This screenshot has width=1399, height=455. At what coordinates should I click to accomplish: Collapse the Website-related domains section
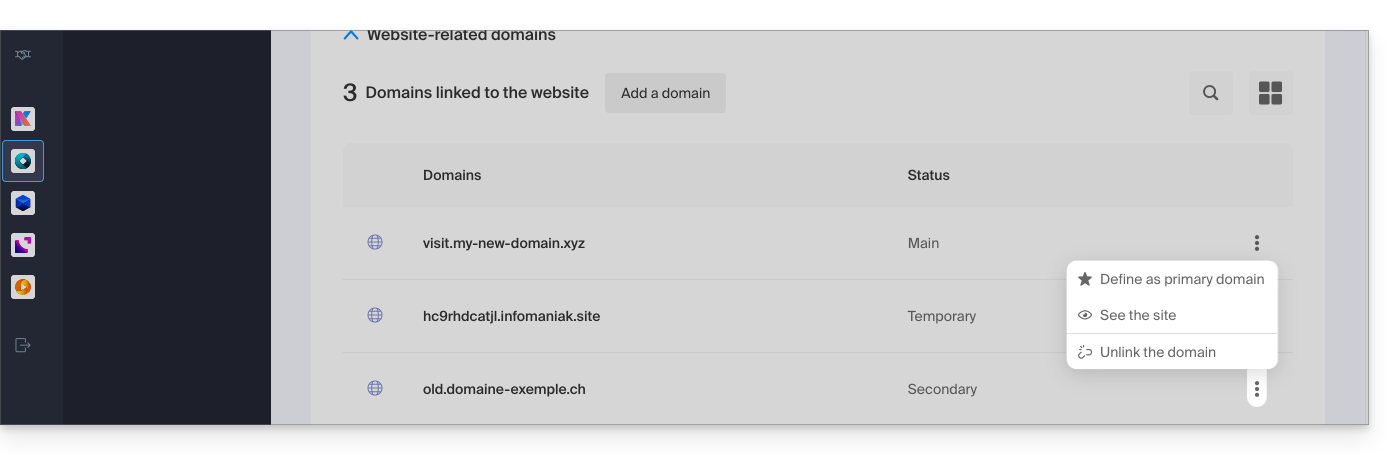coord(351,35)
